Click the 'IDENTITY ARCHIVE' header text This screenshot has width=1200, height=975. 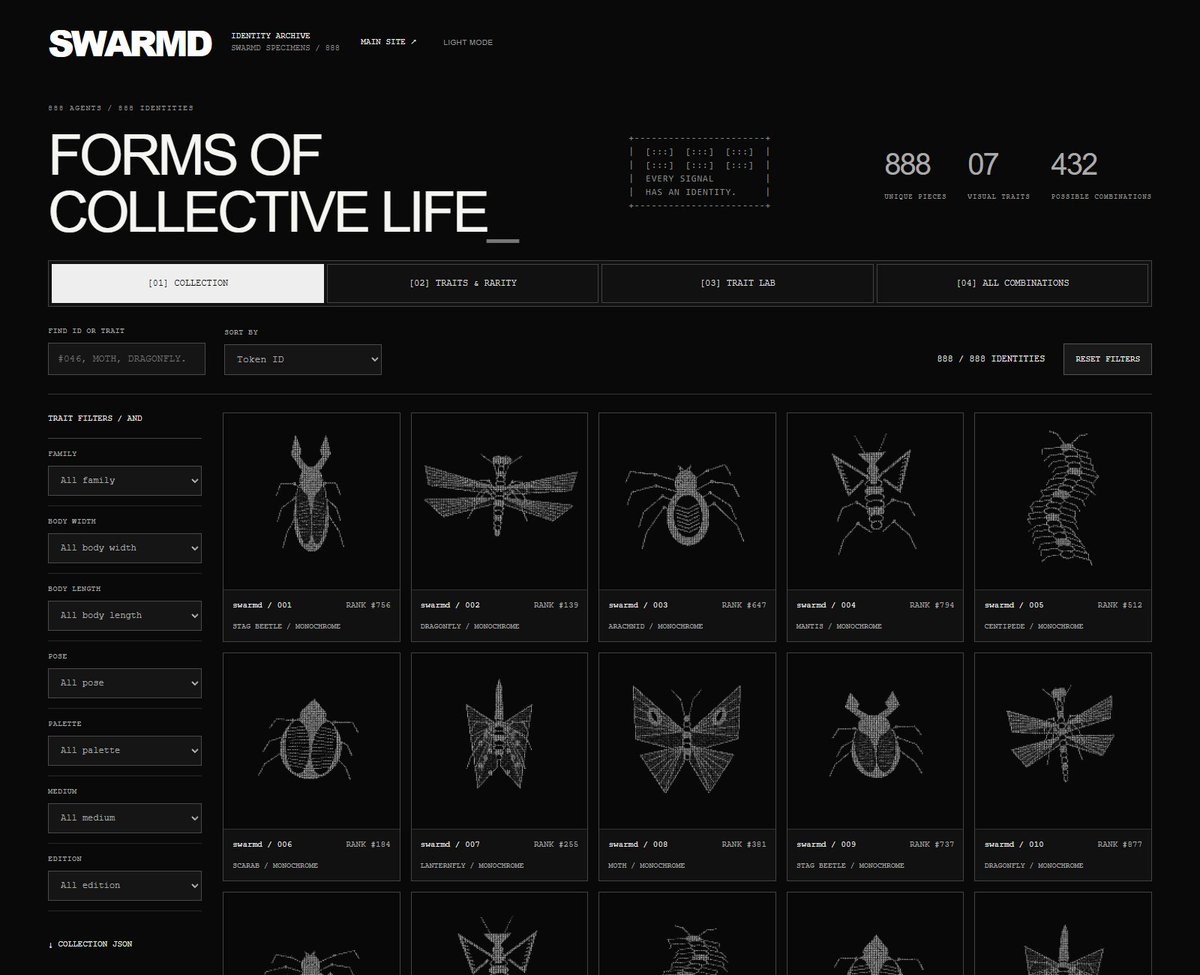[271, 36]
